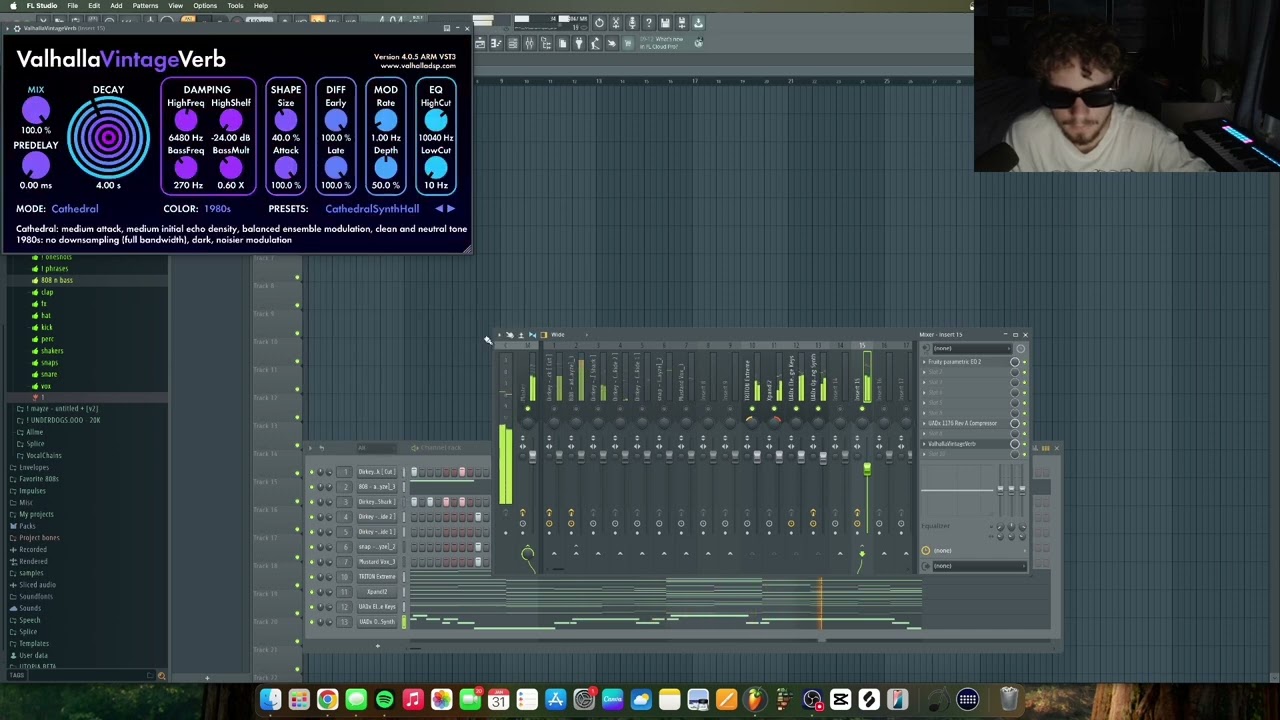Viewport: 1280px width, 720px height.
Task: Open the 1980s color mode selector
Action: coord(217,209)
